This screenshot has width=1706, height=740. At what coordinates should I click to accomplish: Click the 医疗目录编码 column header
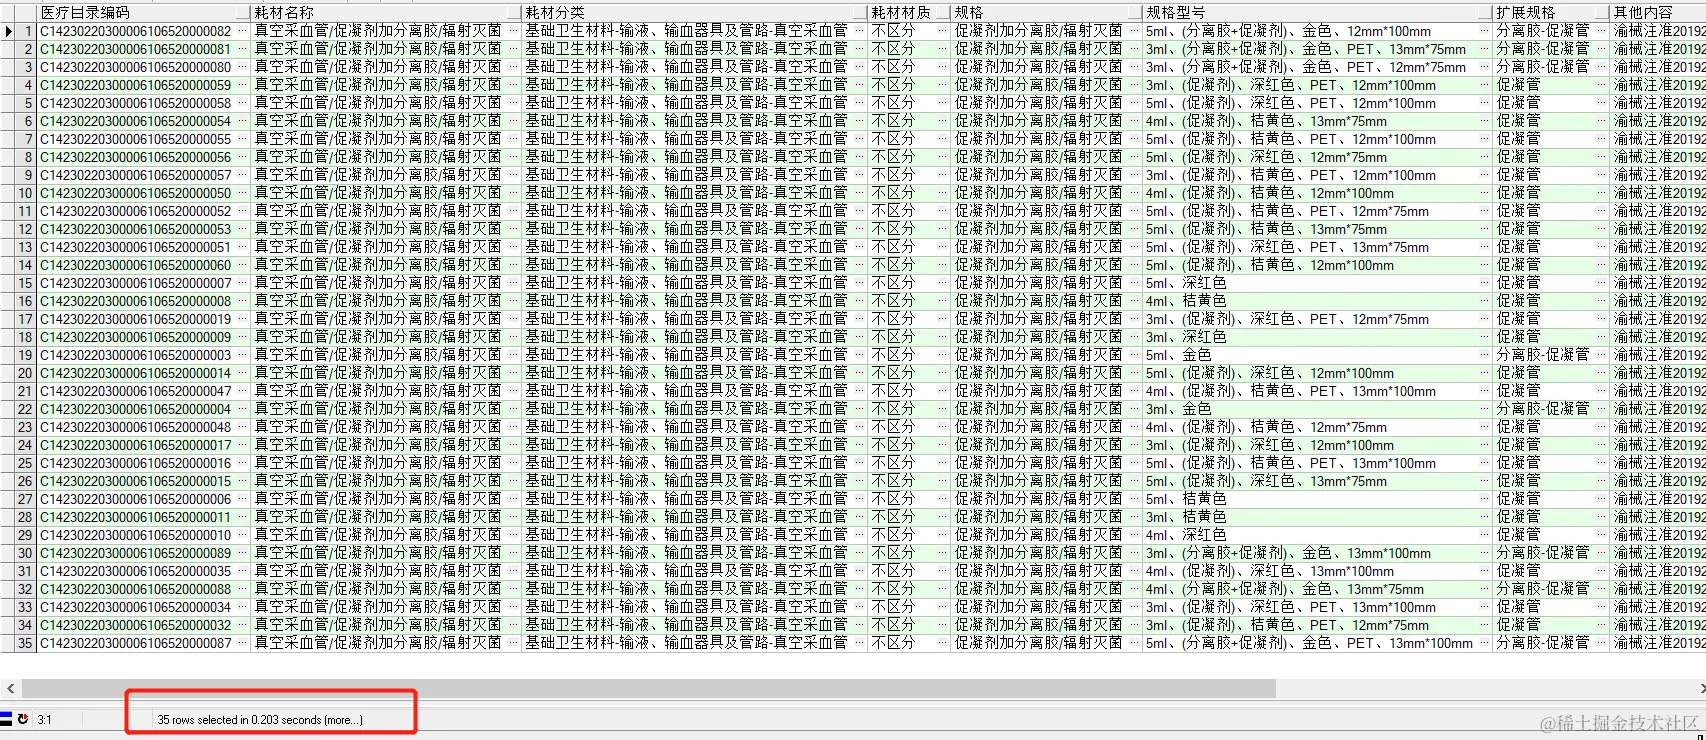143,12
